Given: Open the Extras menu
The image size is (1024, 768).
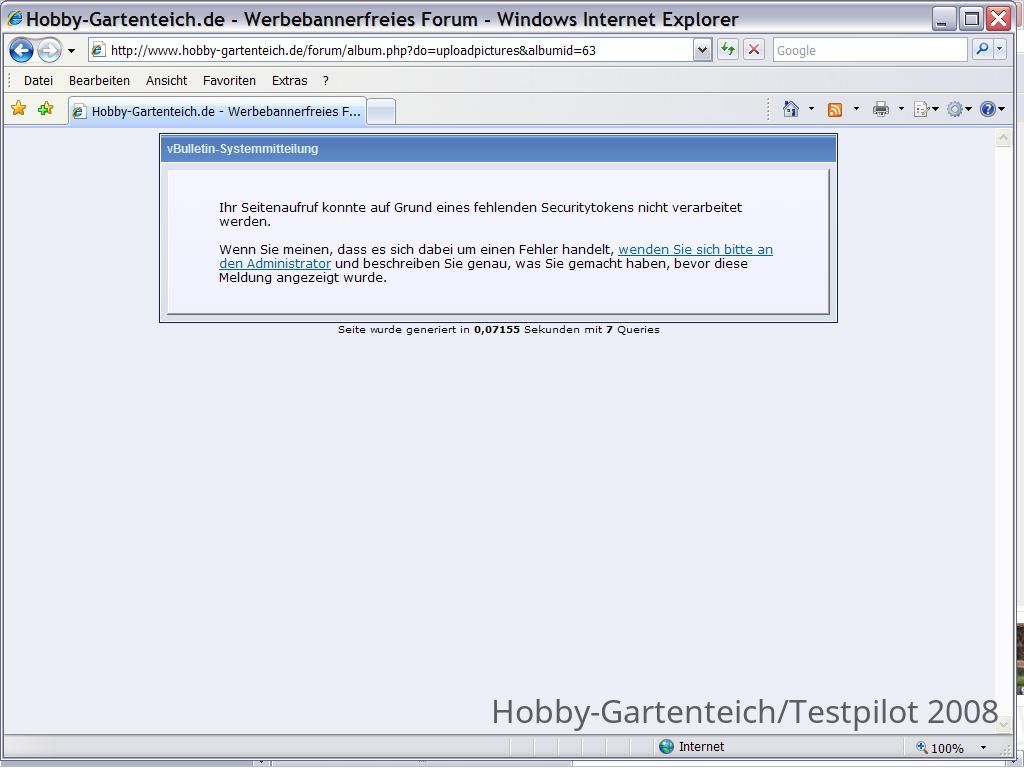Looking at the screenshot, I should pos(289,80).
